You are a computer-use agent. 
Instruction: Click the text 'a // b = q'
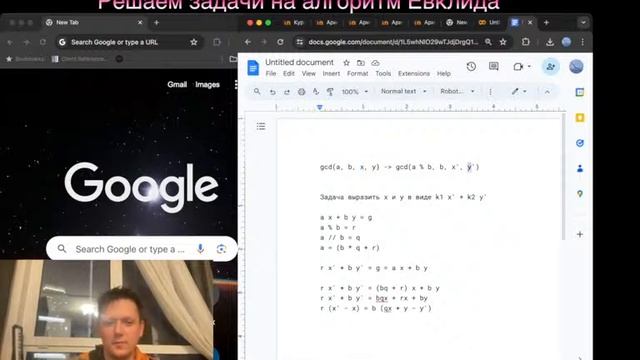coord(340,238)
